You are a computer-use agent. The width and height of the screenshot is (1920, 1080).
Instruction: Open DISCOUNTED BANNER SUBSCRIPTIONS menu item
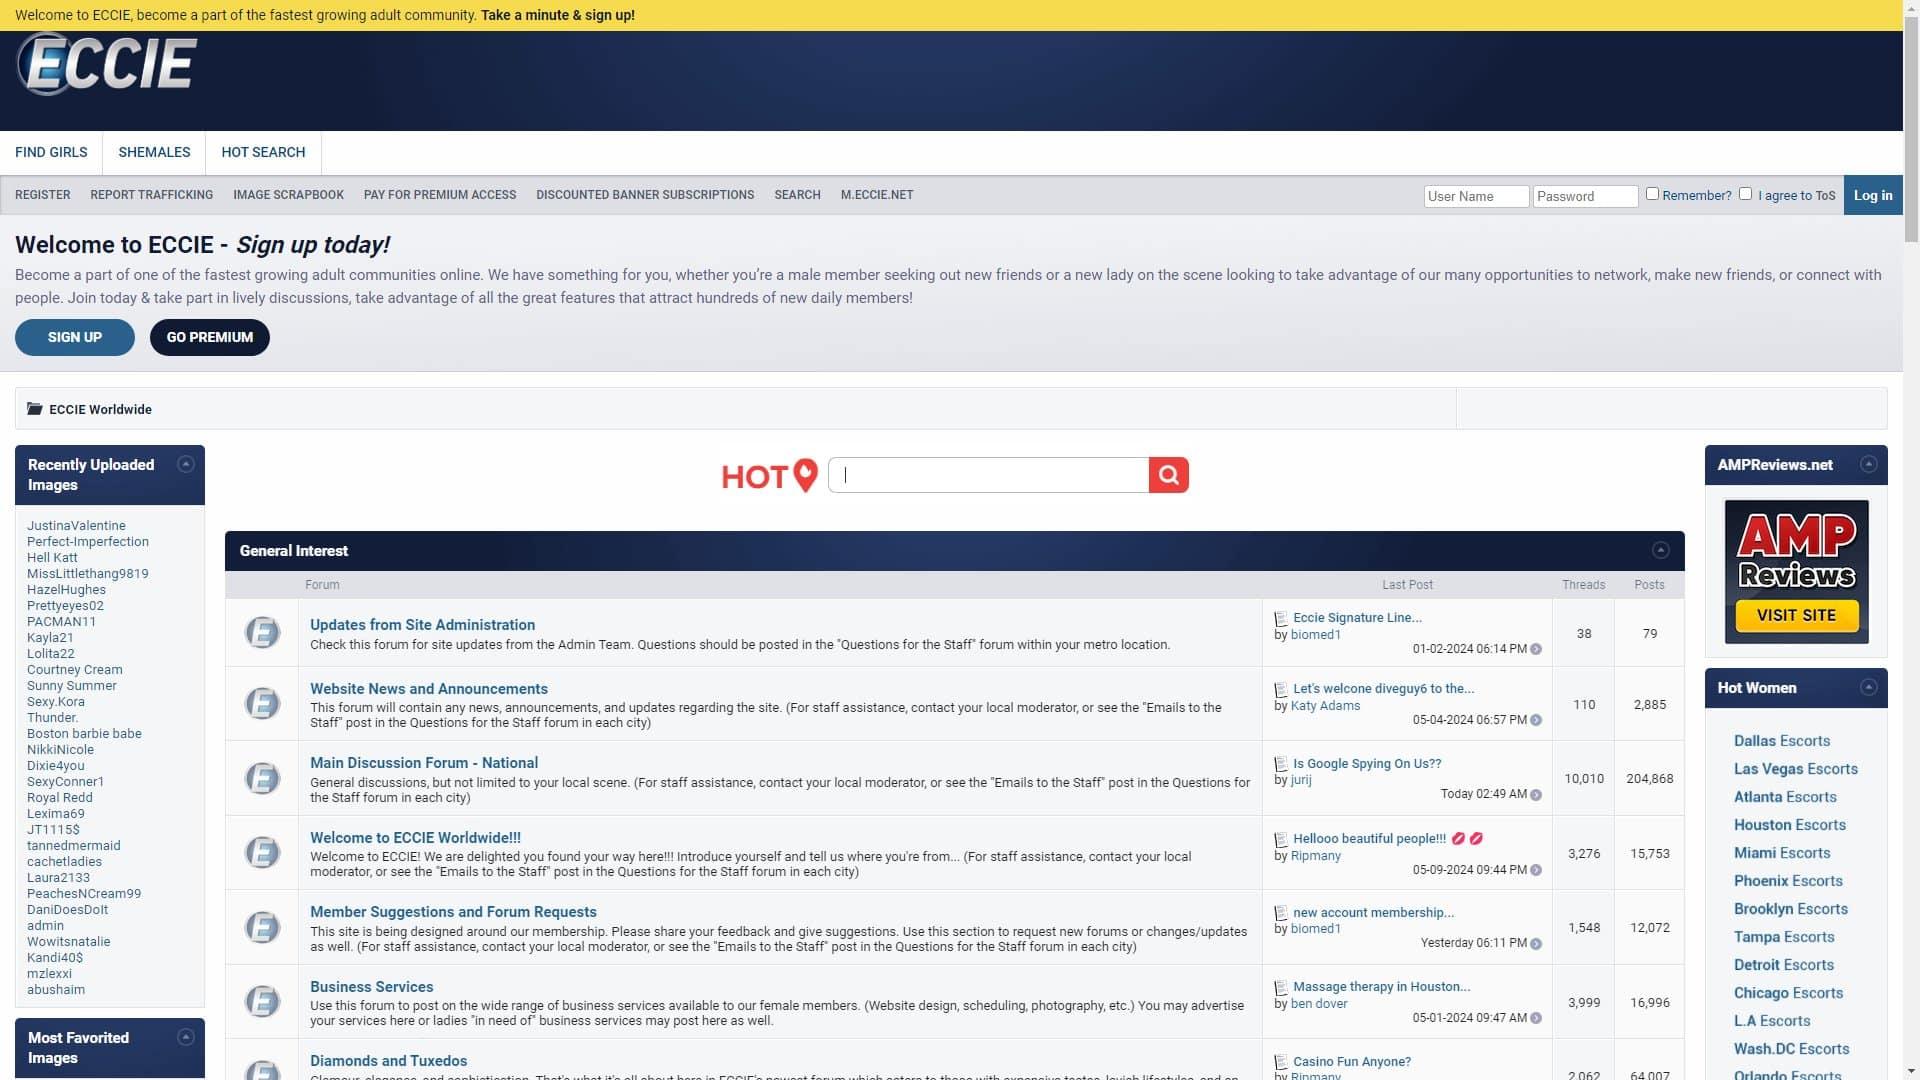coord(645,195)
